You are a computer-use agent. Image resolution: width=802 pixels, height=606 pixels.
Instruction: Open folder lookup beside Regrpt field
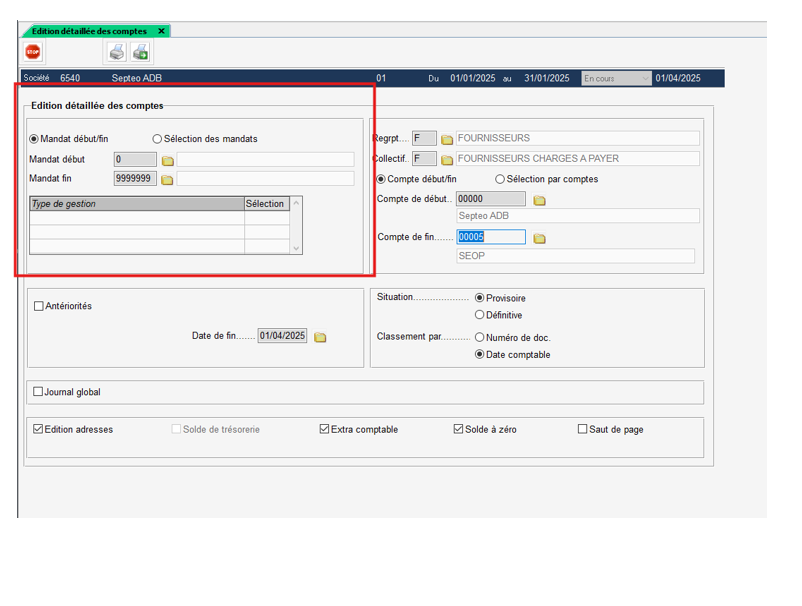[447, 139]
